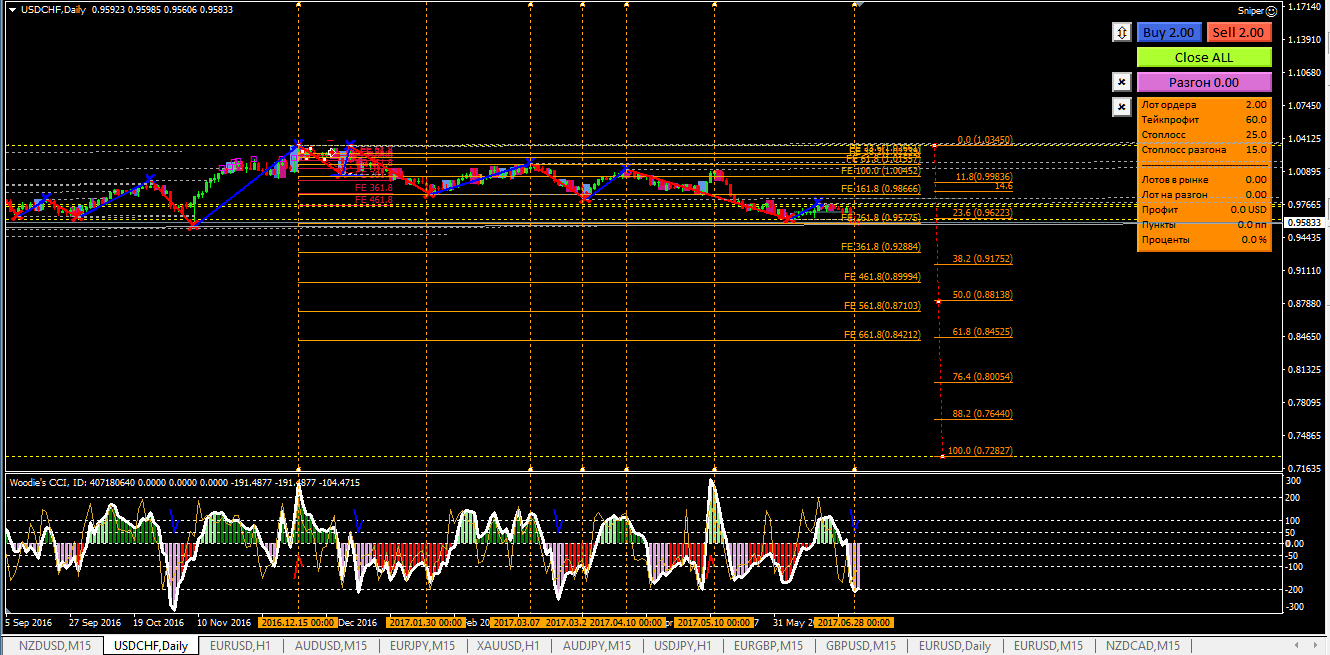Screen dimensions: 1330x655
Task: Click the up-down arrow icon beside Buy
Action: pos(1122,32)
